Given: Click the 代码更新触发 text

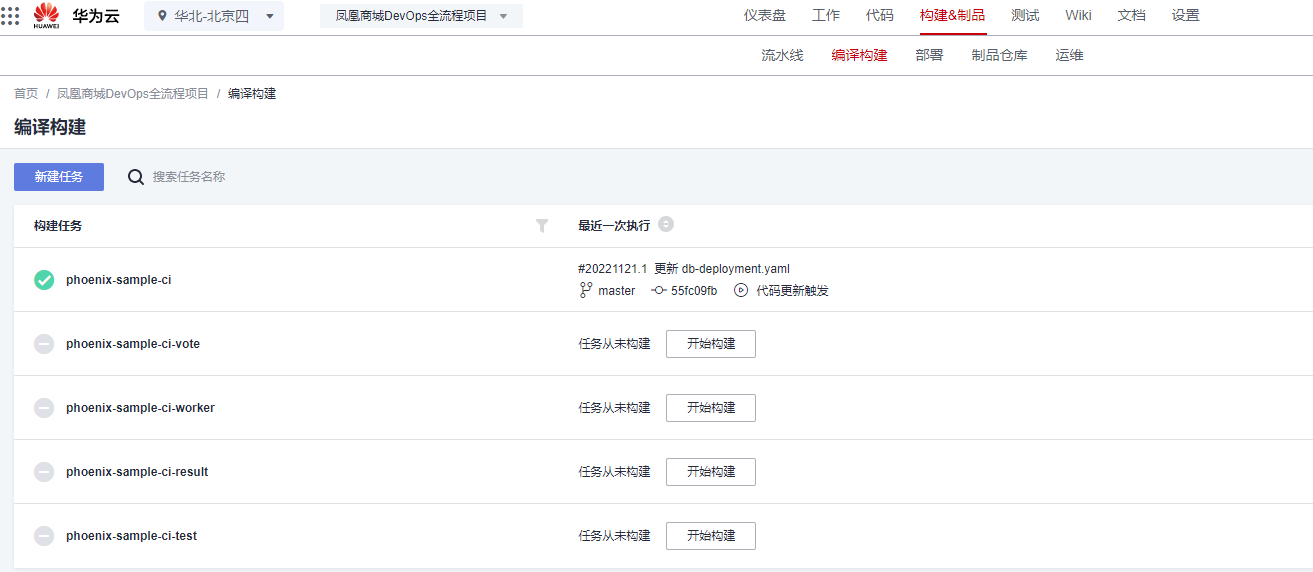Looking at the screenshot, I should [793, 291].
